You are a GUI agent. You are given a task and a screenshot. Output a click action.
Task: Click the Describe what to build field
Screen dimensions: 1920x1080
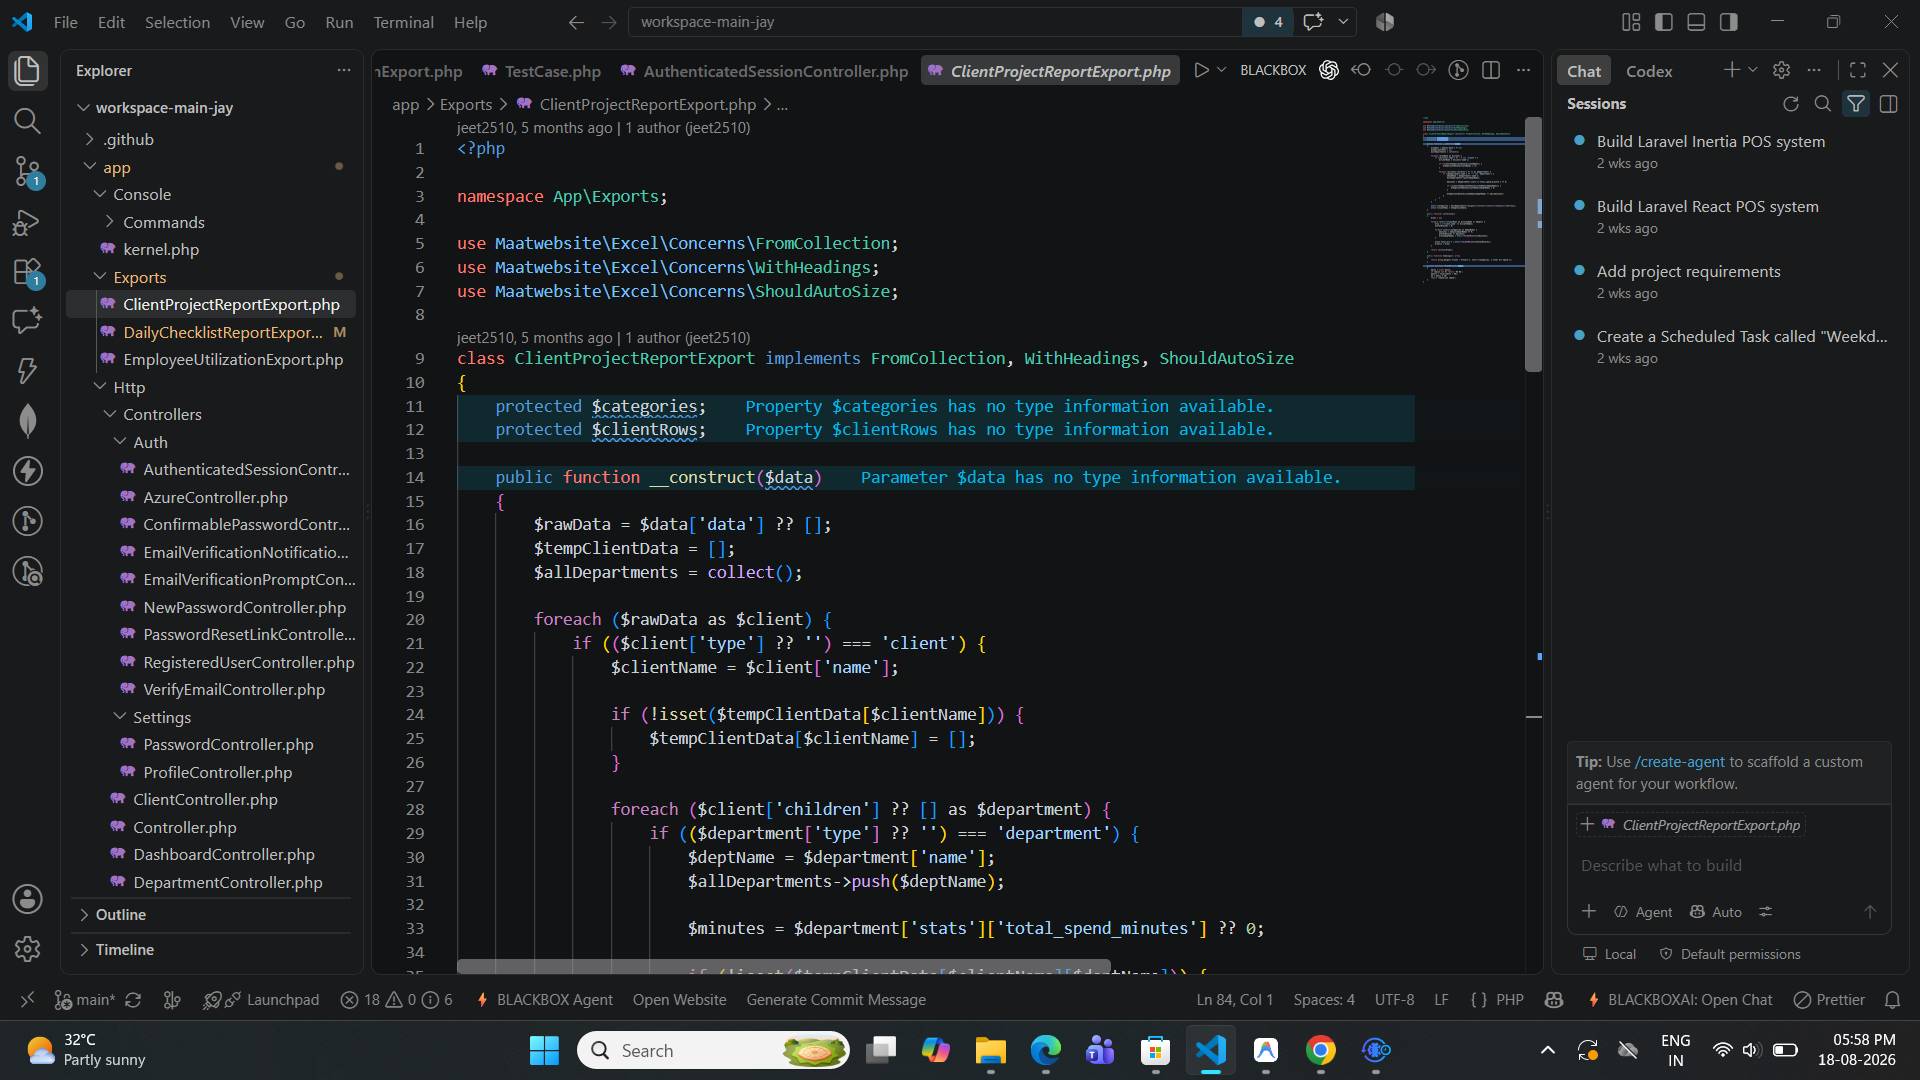tap(1728, 866)
